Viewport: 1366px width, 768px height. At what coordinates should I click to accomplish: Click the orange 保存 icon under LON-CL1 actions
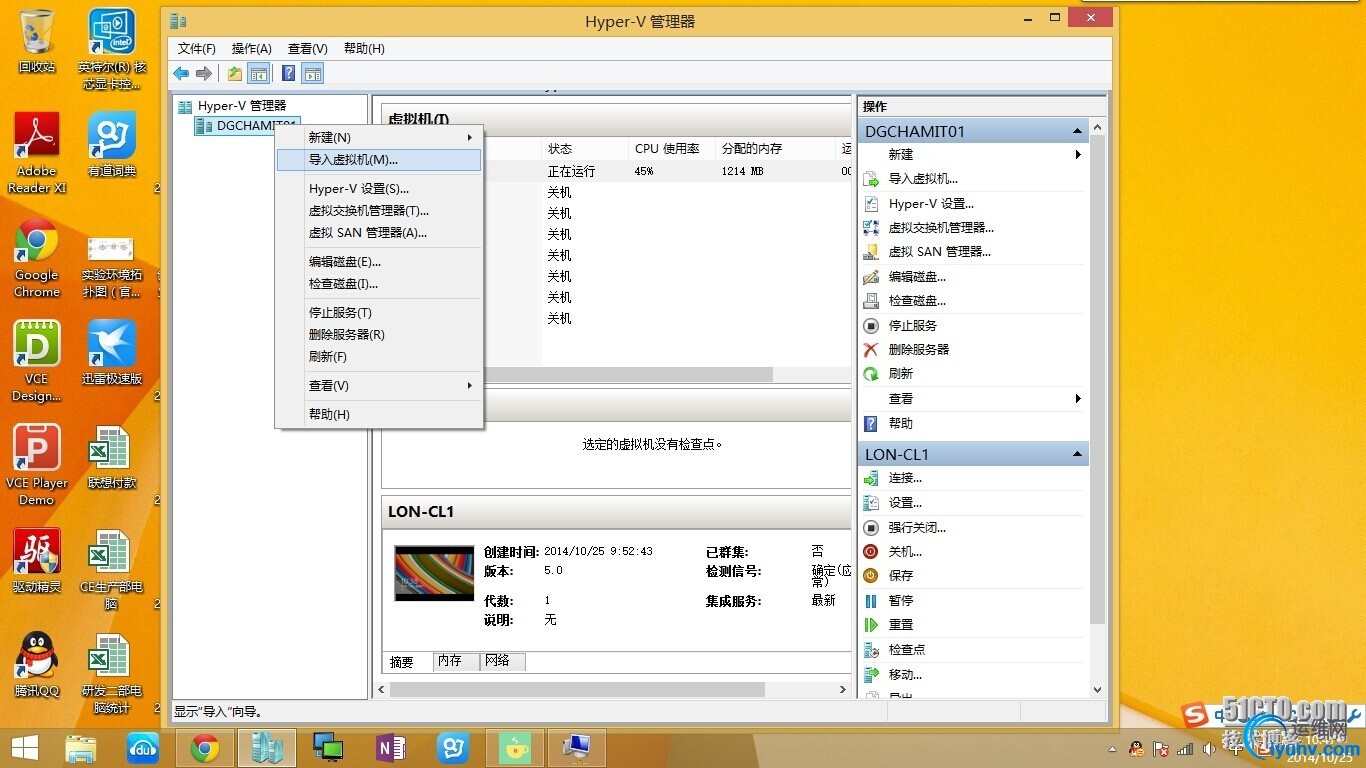[x=871, y=576]
